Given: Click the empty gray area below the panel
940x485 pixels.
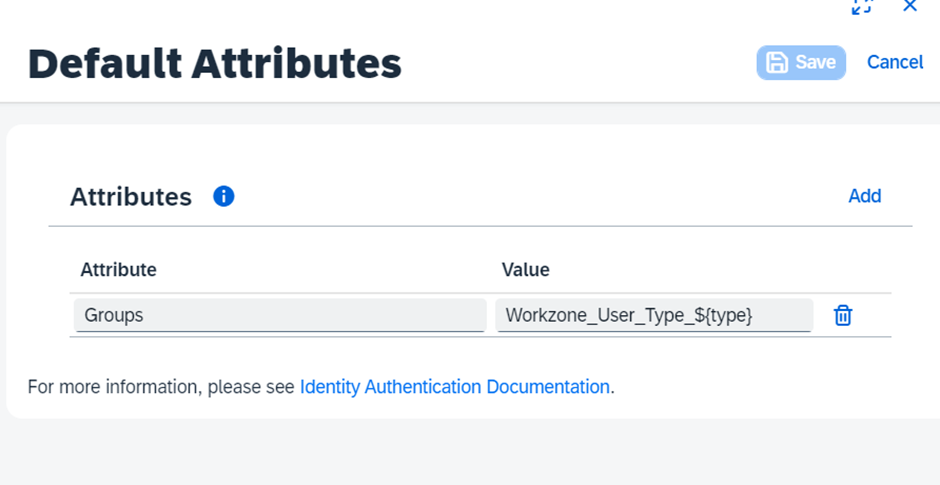Looking at the screenshot, I should [470, 455].
